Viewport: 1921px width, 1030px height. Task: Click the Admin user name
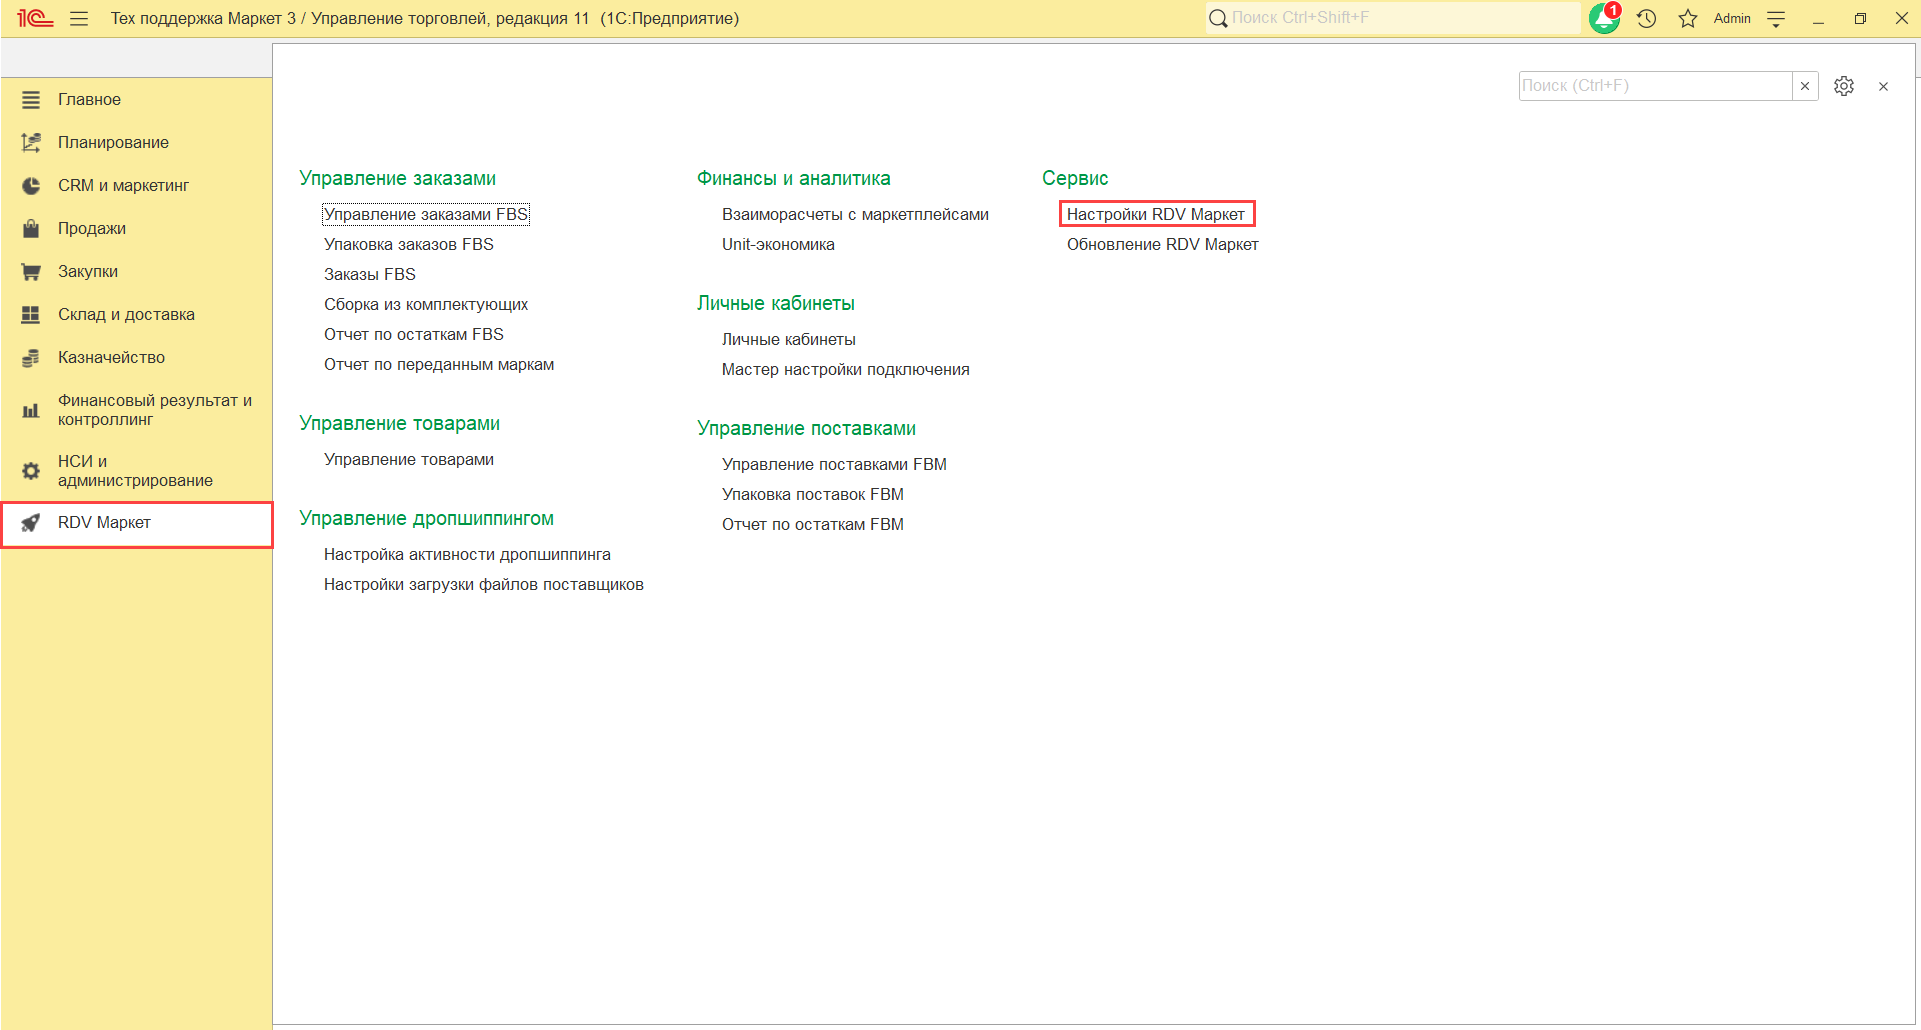(x=1732, y=19)
